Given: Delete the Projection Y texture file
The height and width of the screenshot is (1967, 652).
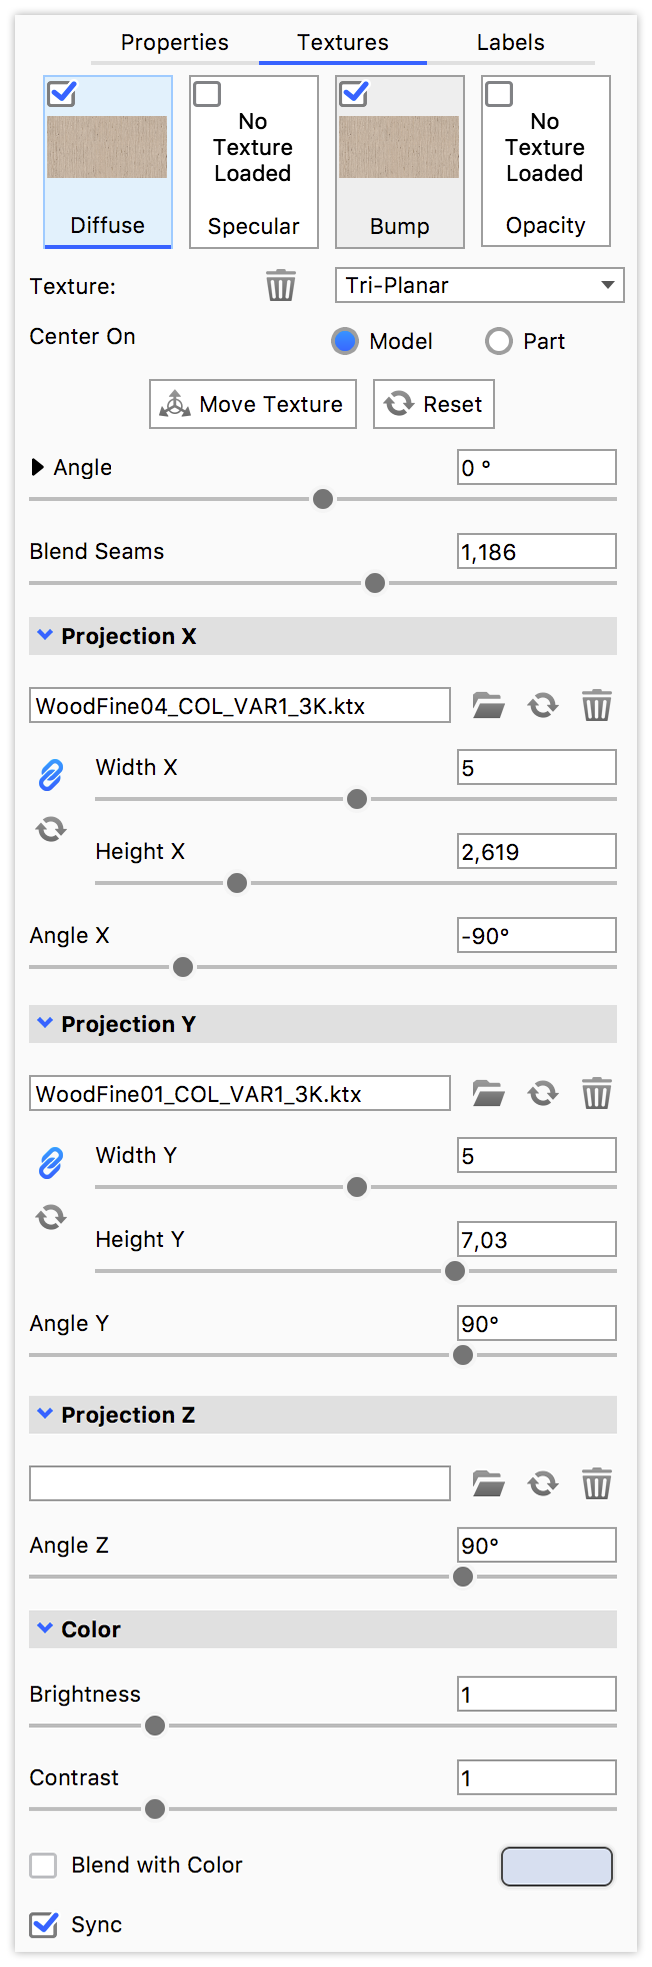Looking at the screenshot, I should (x=597, y=1093).
